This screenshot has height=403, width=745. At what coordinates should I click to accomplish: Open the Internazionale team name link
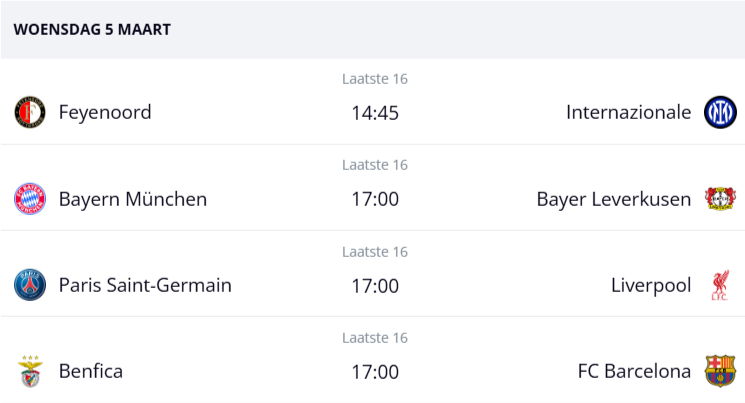(628, 112)
